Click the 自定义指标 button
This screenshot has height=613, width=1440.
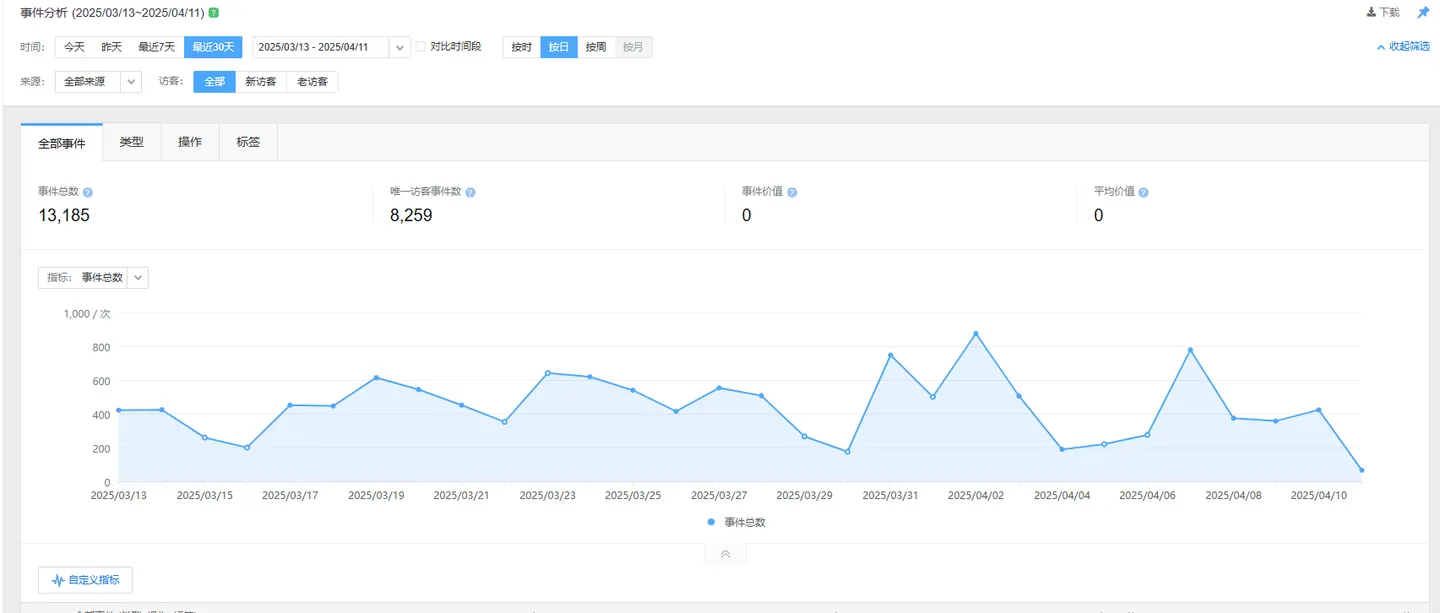tap(85, 580)
